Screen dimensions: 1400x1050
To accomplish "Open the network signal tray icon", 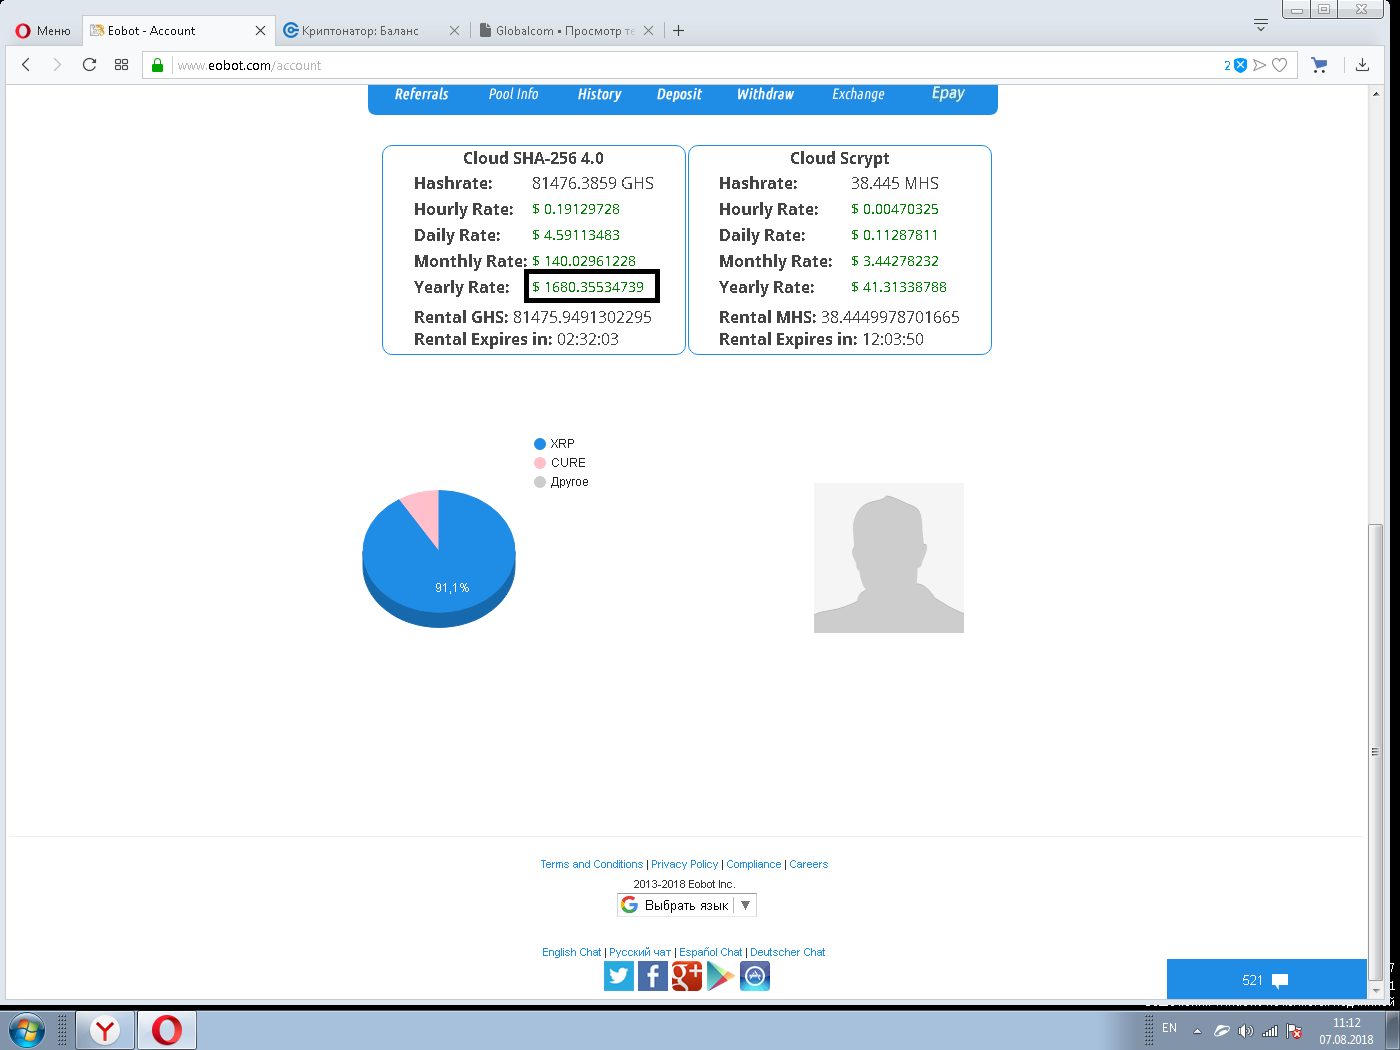I will [x=1270, y=1031].
